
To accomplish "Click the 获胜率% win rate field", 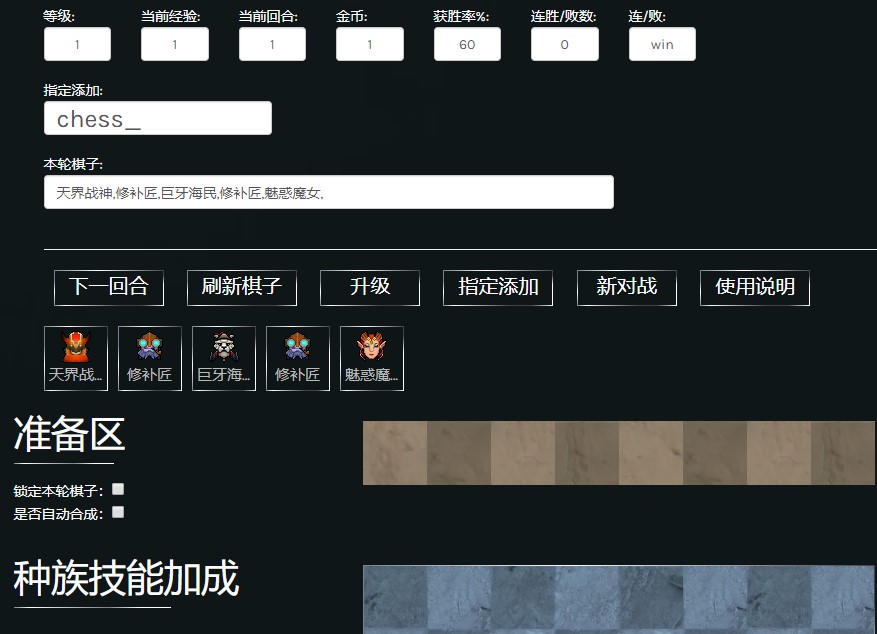I will pos(466,44).
